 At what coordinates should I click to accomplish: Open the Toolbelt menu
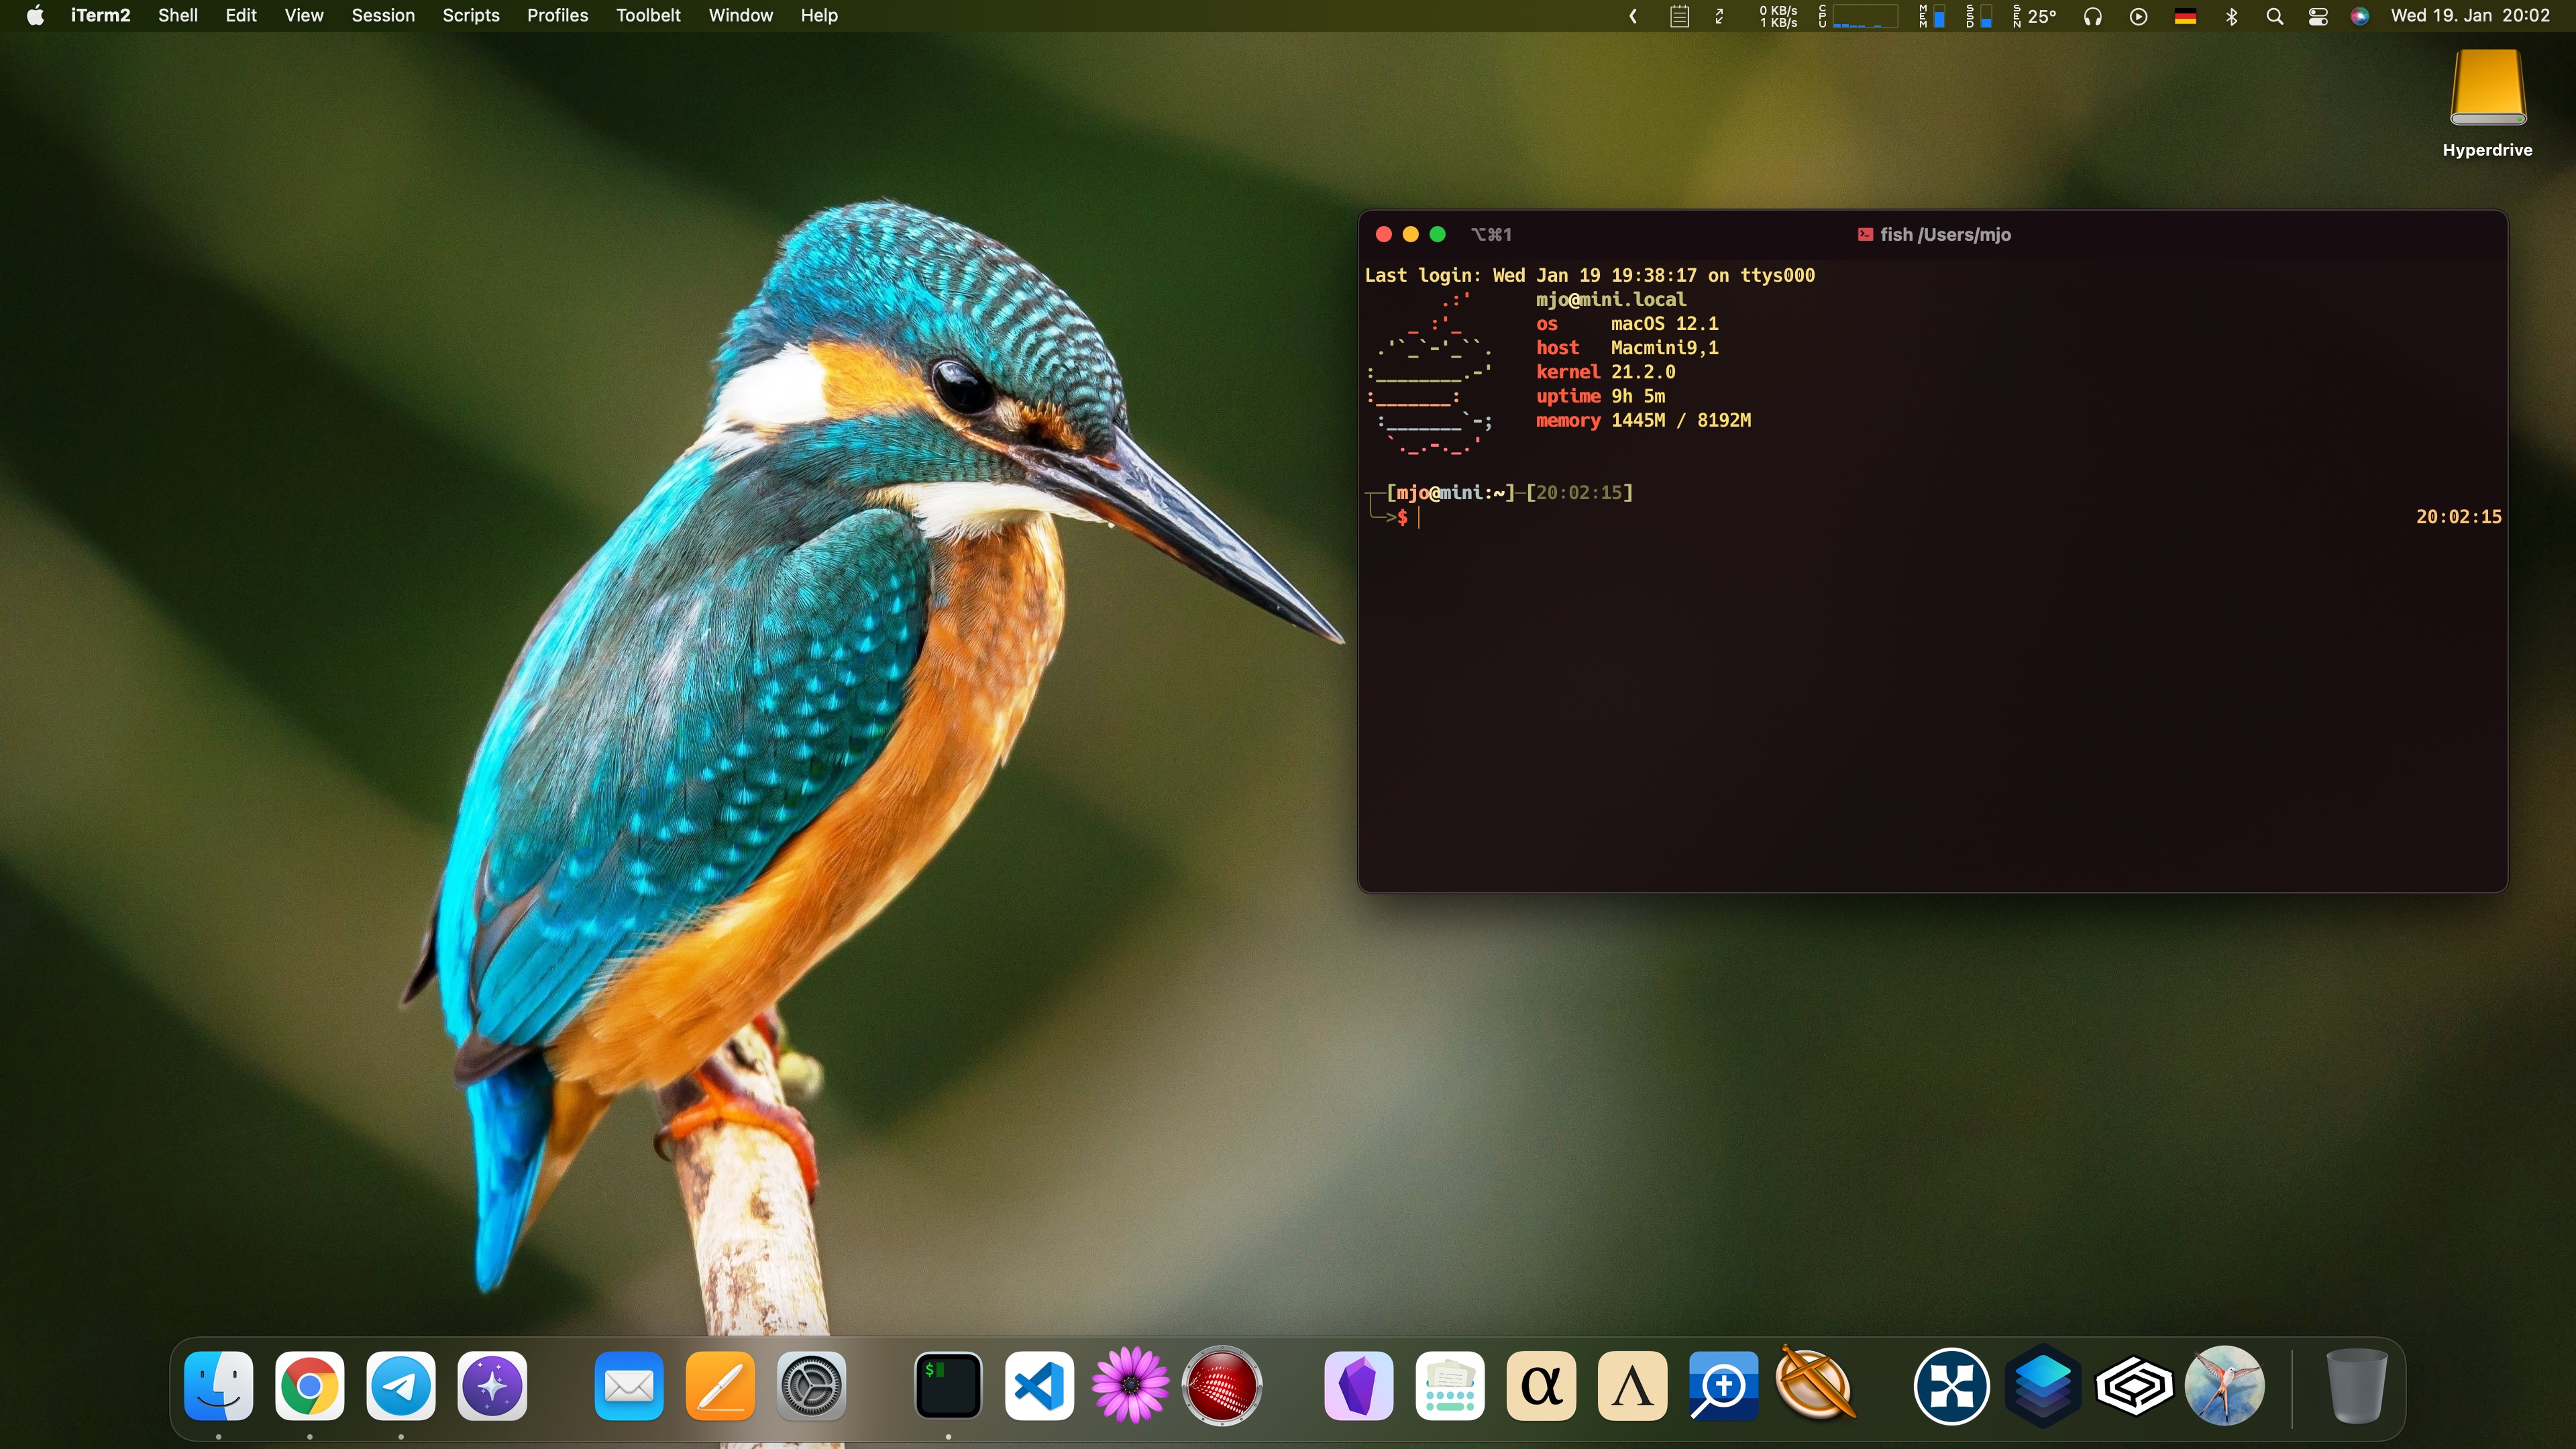tap(648, 16)
